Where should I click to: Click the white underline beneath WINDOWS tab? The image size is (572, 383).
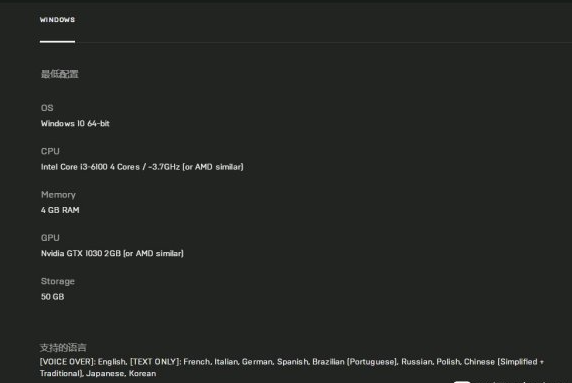tap(57, 42)
